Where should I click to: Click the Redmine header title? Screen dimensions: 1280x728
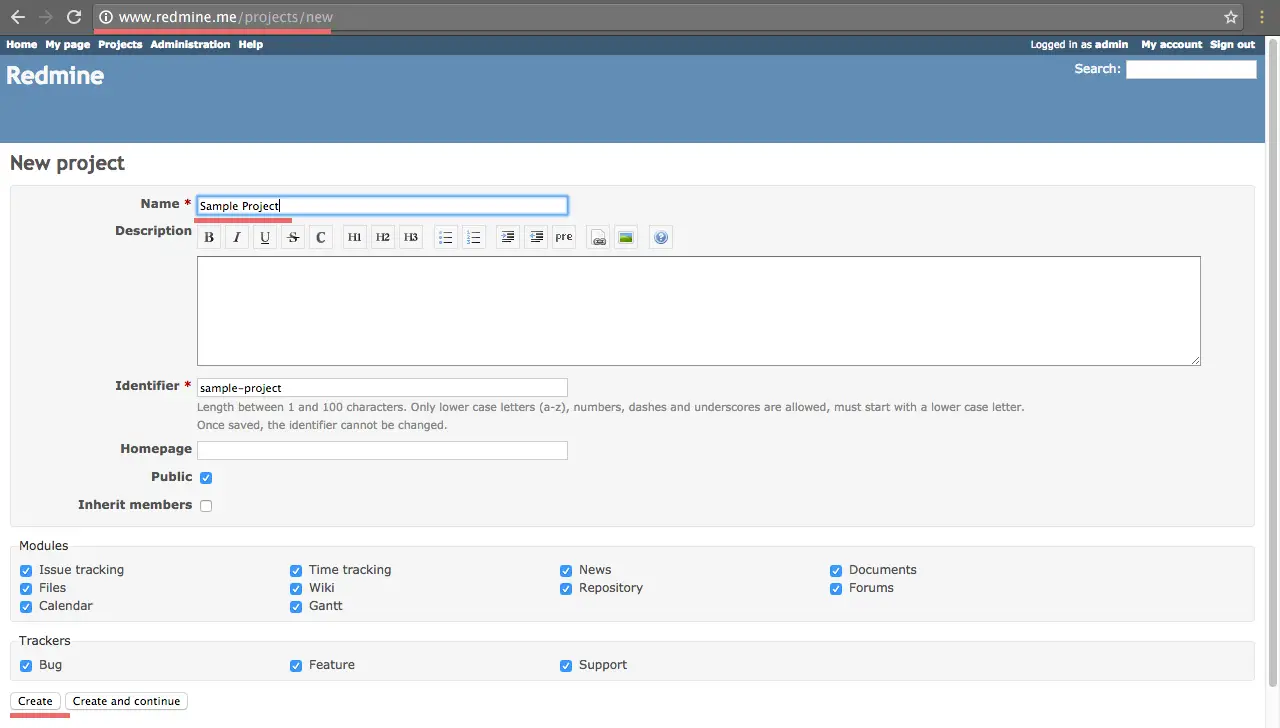click(x=55, y=76)
